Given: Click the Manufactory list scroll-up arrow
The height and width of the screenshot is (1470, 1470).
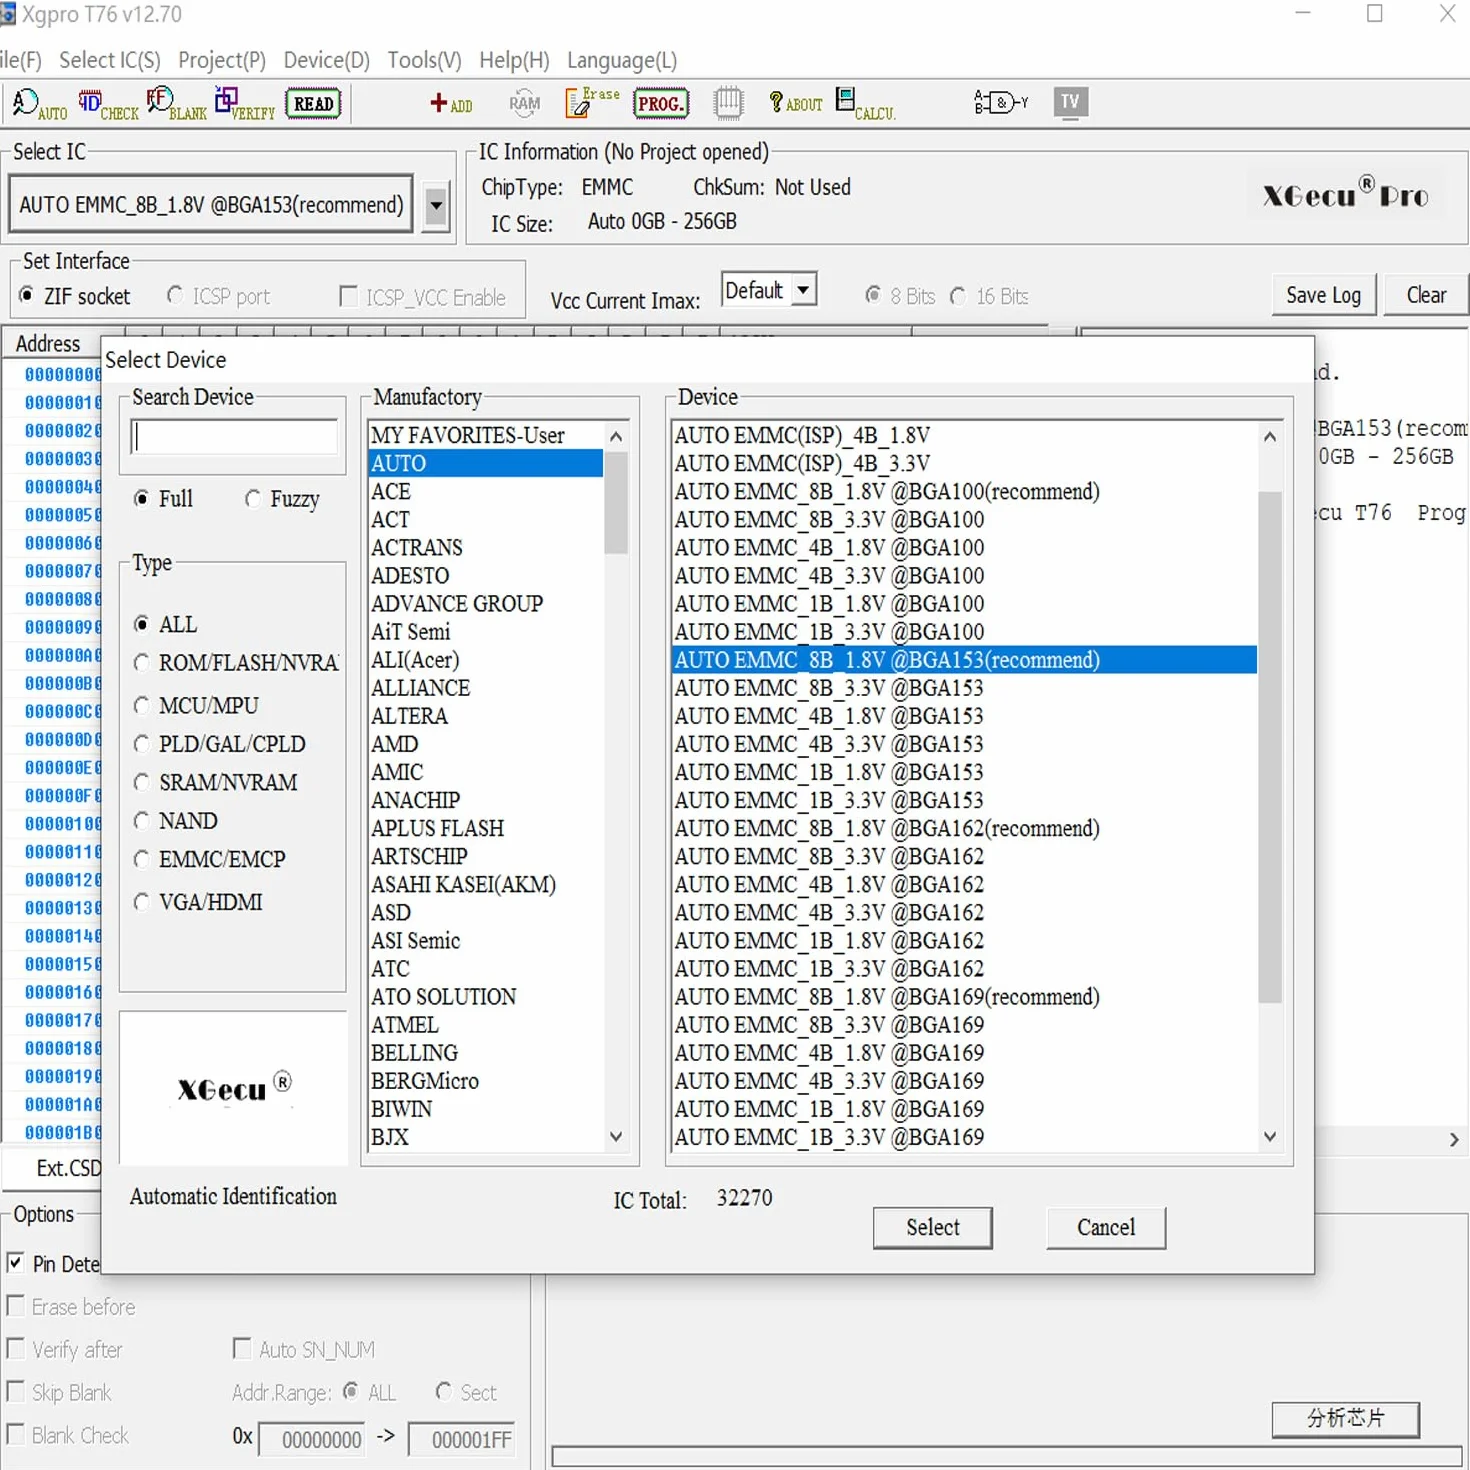Looking at the screenshot, I should [616, 436].
